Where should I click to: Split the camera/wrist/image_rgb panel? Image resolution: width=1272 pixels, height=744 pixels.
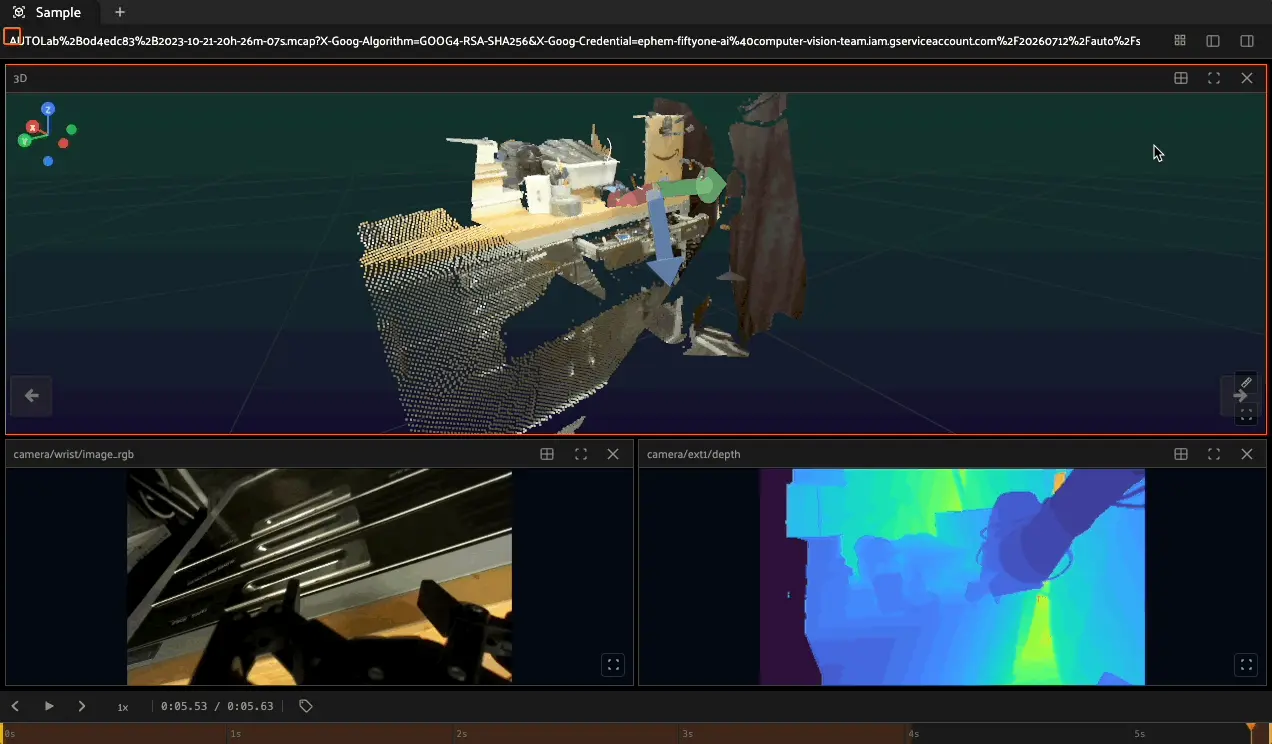click(x=547, y=454)
